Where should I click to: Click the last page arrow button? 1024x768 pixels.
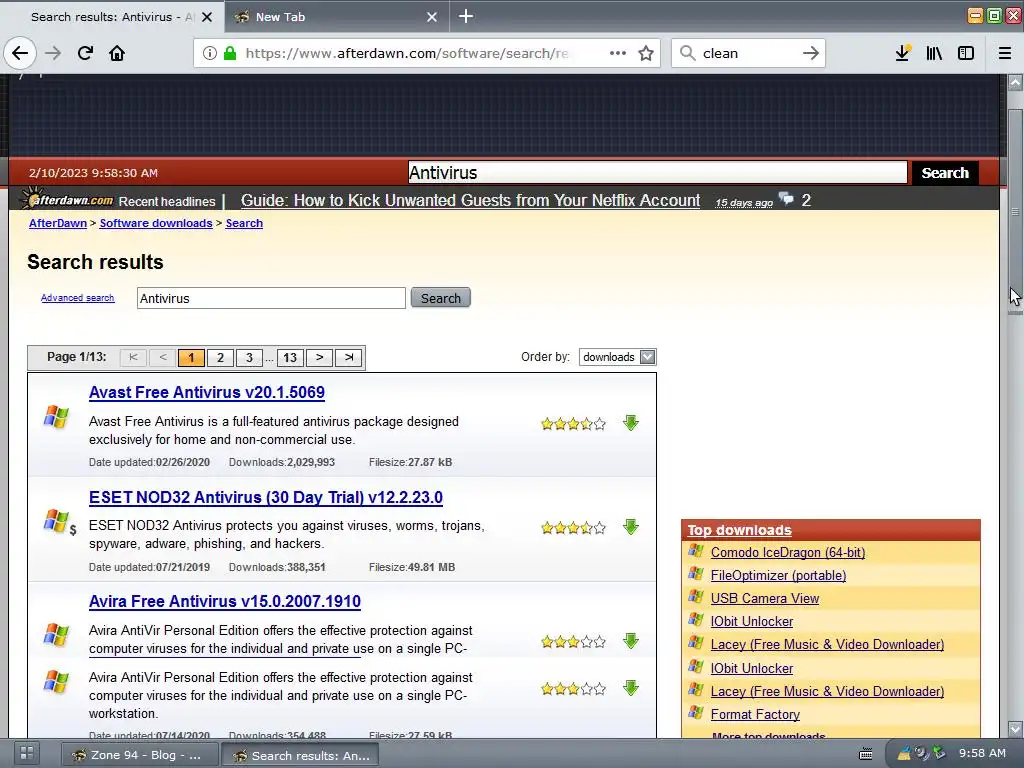pyautogui.click(x=349, y=358)
